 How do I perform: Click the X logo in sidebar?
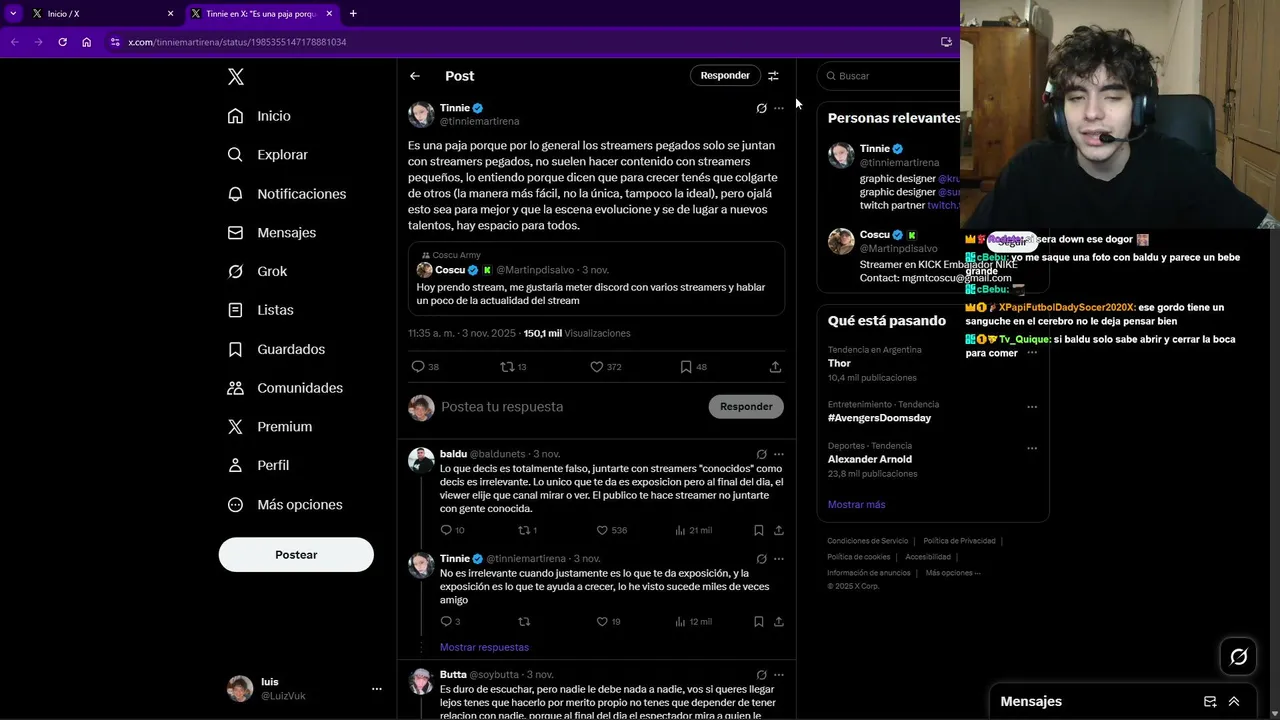click(236, 77)
